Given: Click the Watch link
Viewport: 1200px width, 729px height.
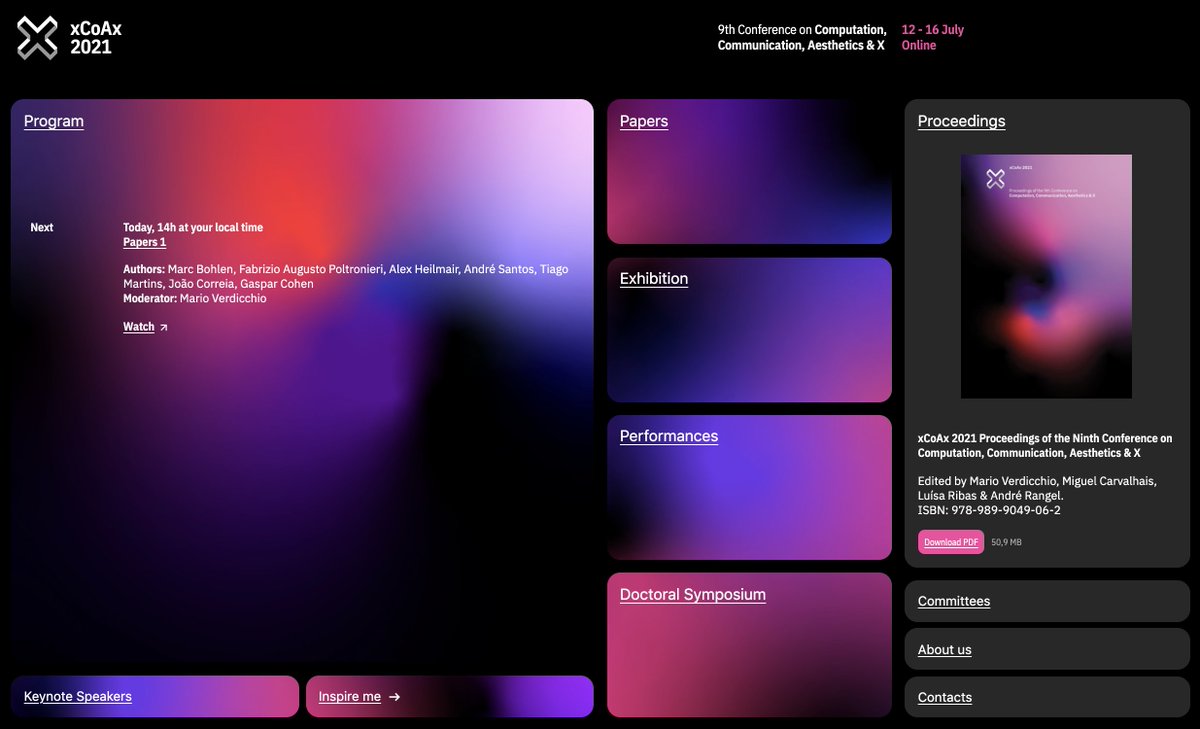Looking at the screenshot, I should pyautogui.click(x=139, y=327).
